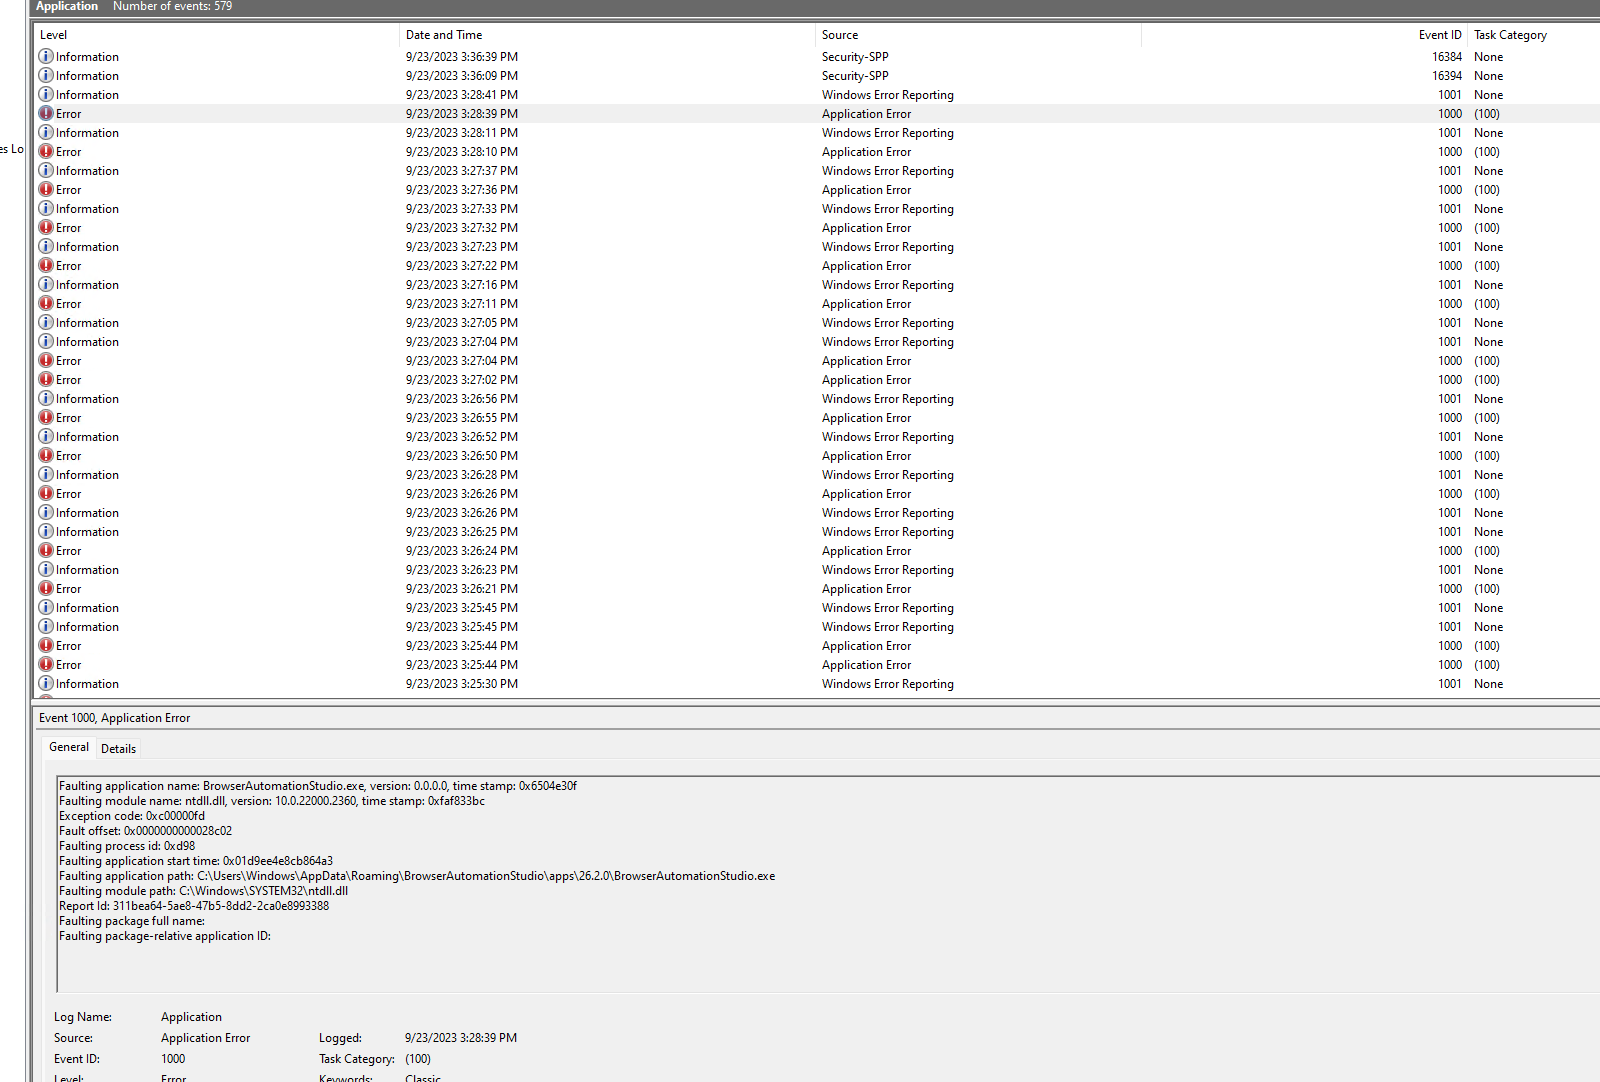This screenshot has width=1600, height=1082.
Task: Sort by Date and Time column
Action: click(444, 35)
